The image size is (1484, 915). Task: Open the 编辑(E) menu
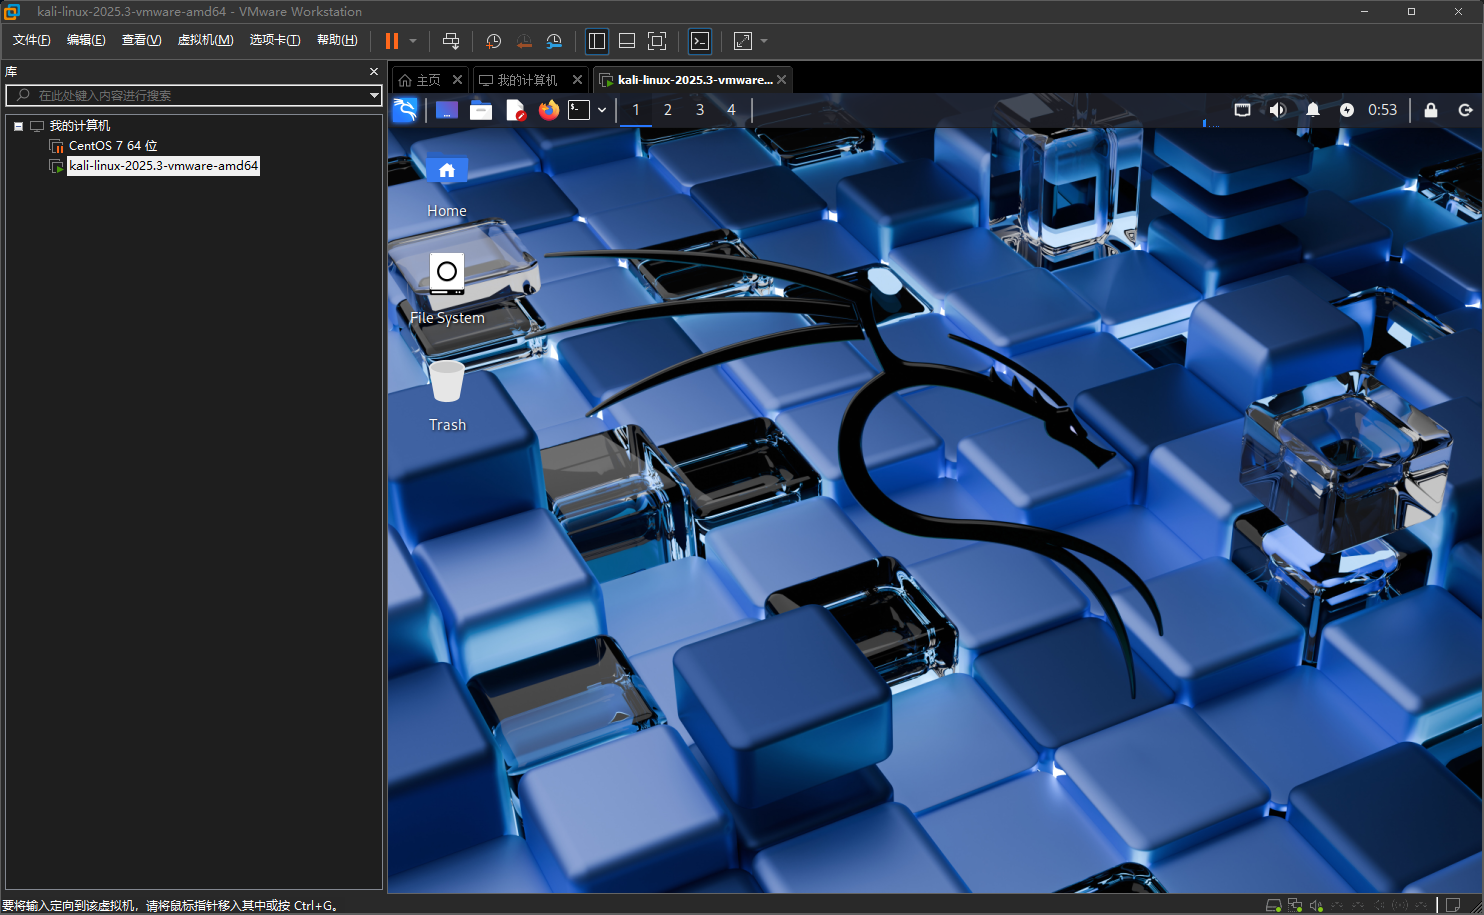click(86, 40)
